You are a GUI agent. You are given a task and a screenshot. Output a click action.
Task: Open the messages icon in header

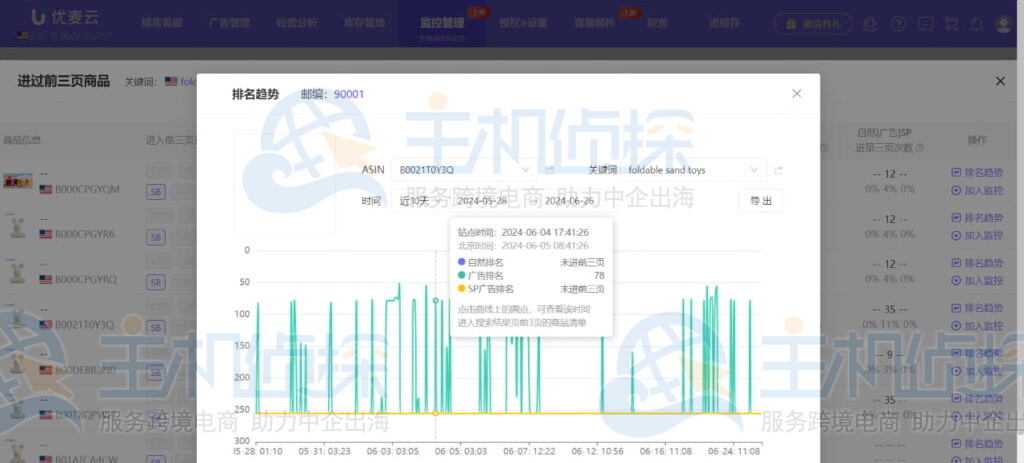tap(925, 24)
